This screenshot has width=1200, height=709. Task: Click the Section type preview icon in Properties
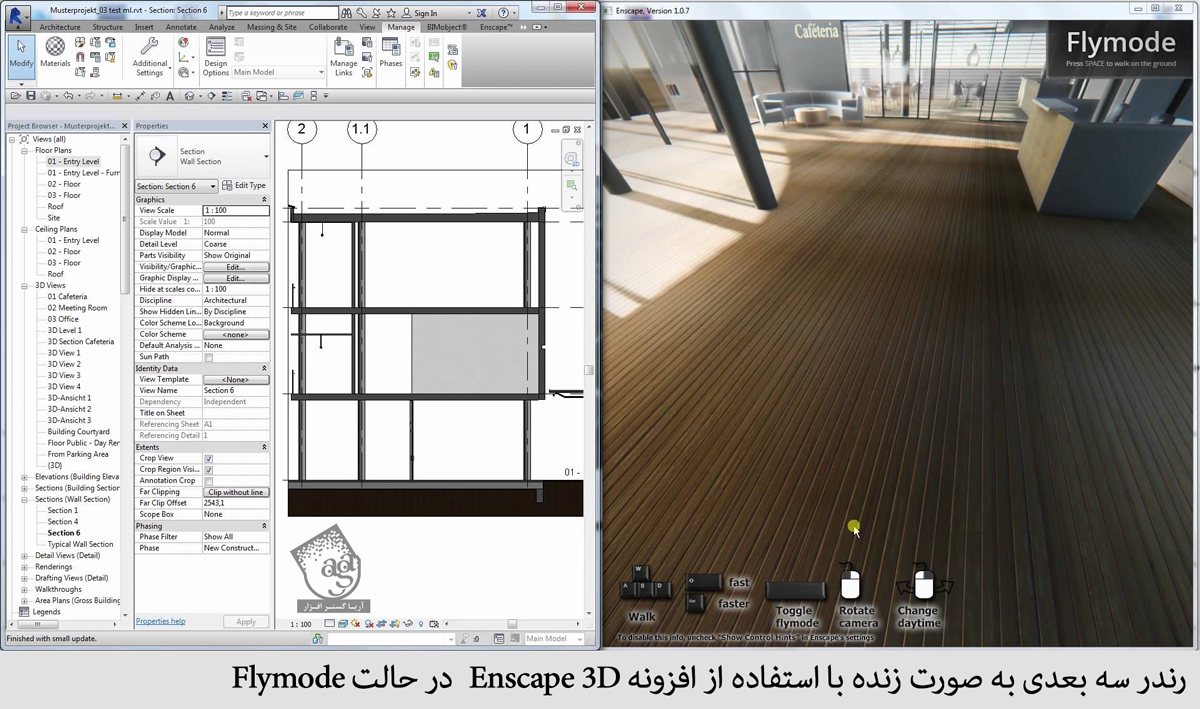point(157,156)
